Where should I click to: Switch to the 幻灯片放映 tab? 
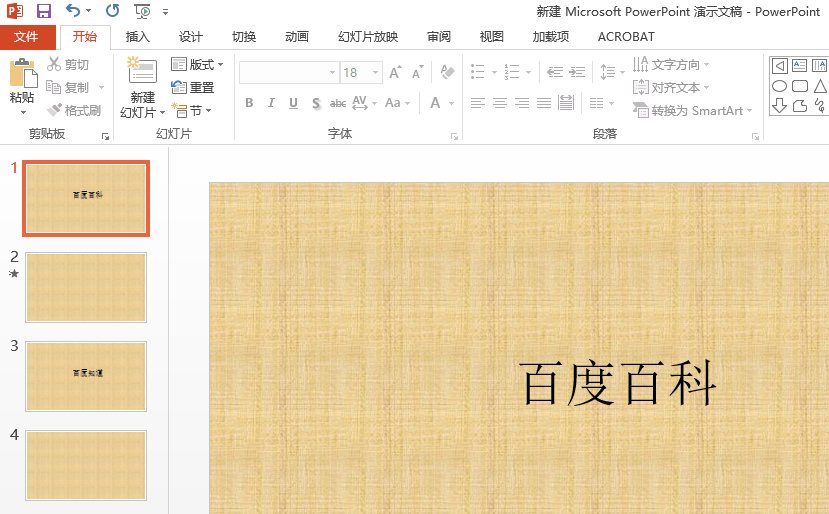(x=368, y=36)
